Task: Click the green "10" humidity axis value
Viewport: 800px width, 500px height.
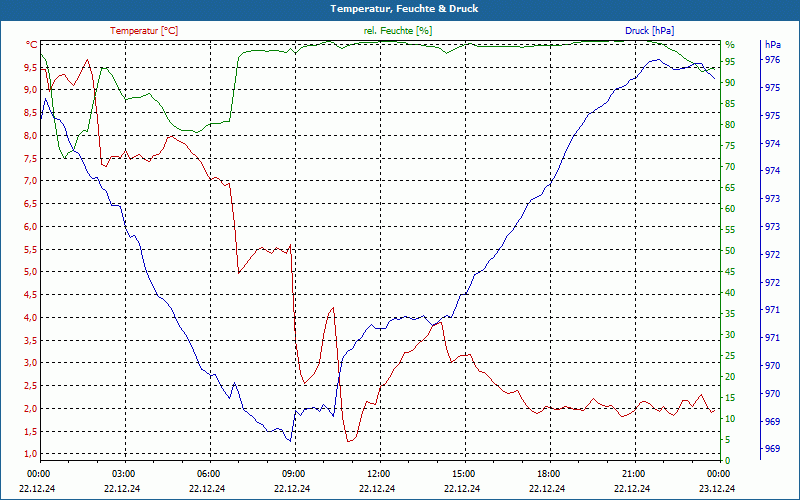Action: click(730, 419)
